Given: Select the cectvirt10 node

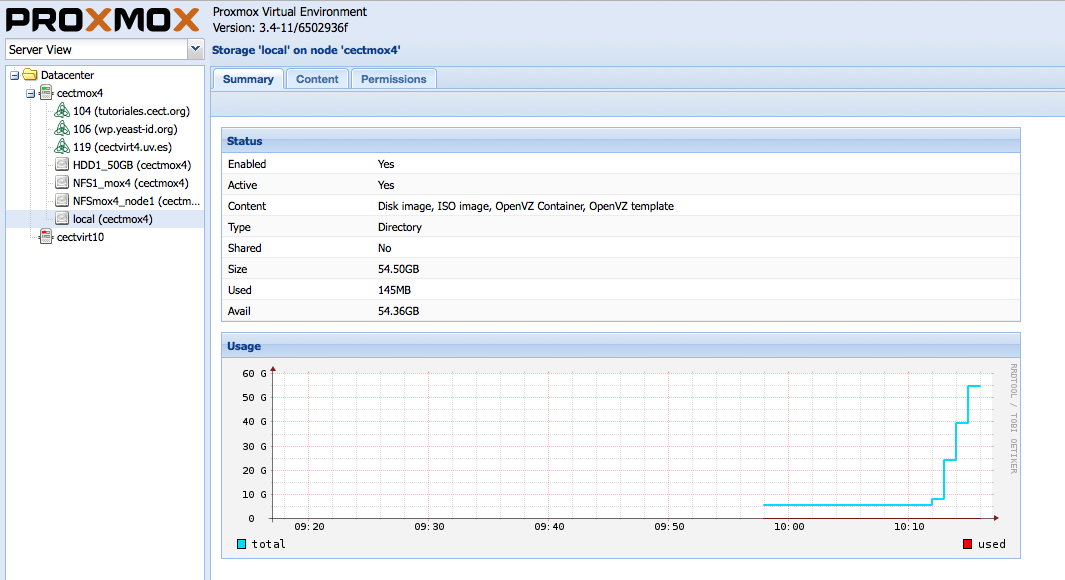Looking at the screenshot, I should click(80, 237).
